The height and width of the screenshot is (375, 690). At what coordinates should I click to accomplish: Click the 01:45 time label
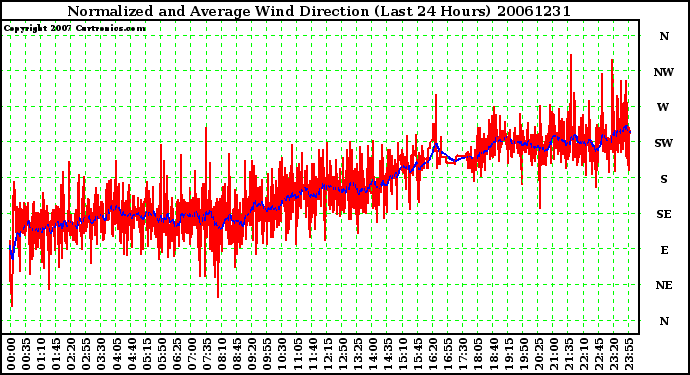56,354
